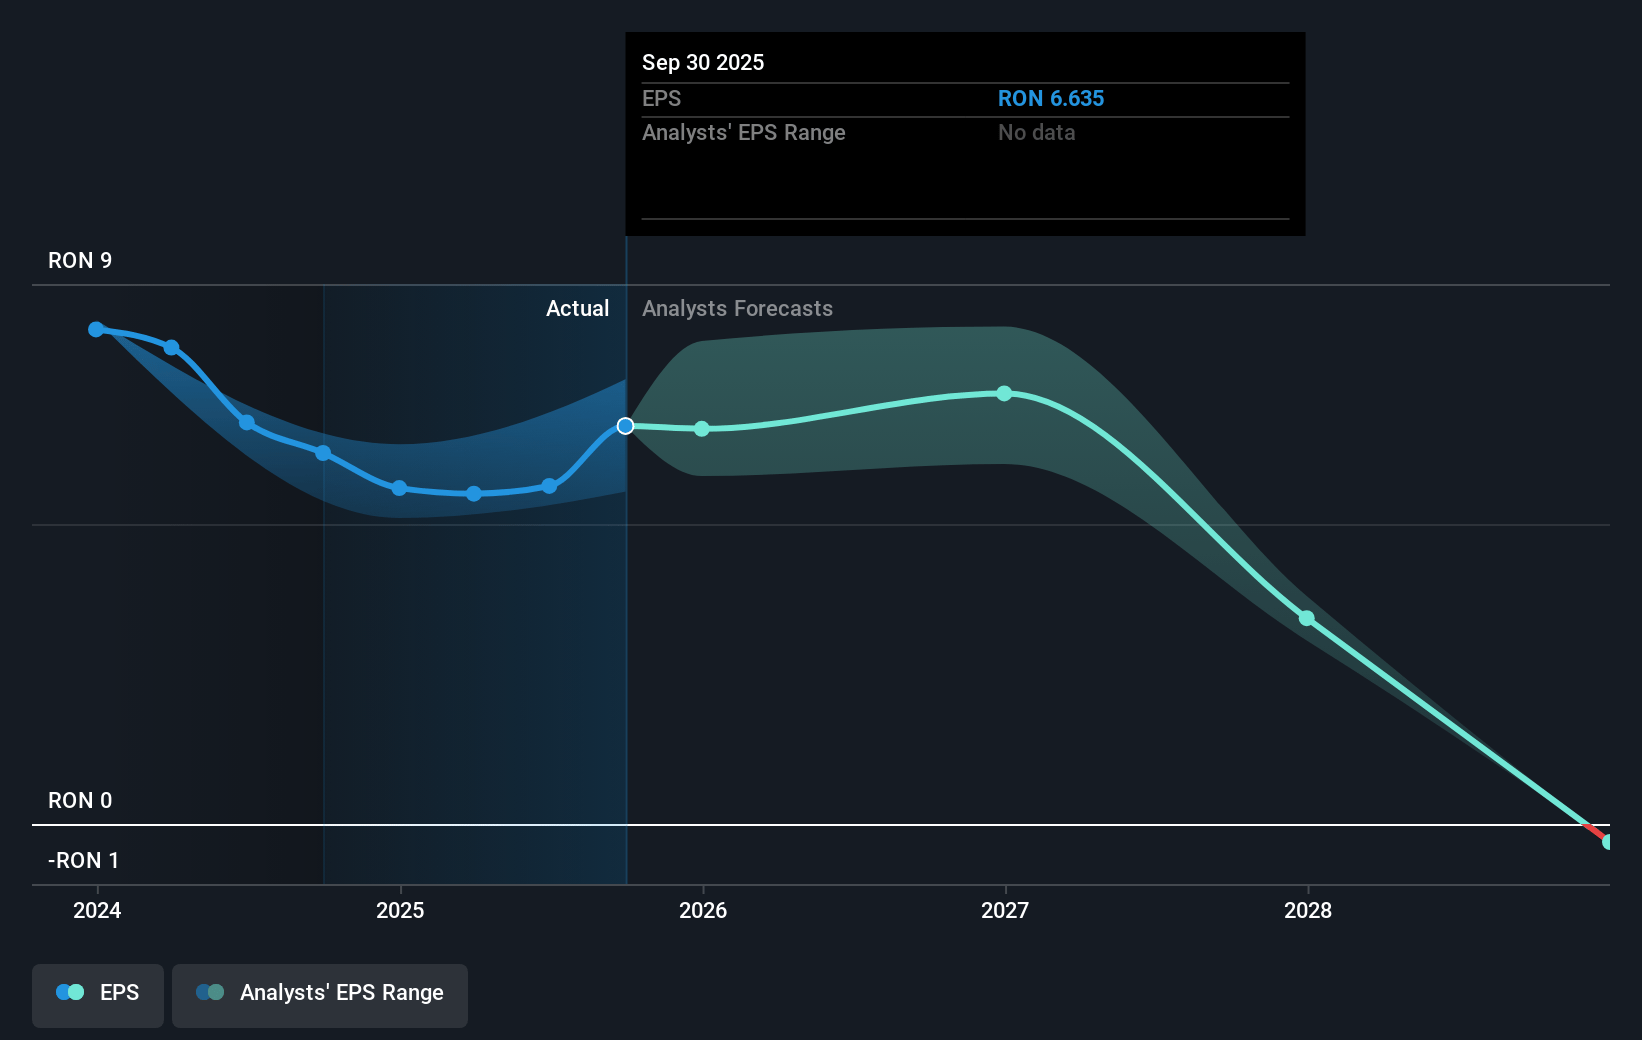Click the RON 6.635 EPS value in tooltip
This screenshot has width=1642, height=1040.
click(x=1051, y=99)
